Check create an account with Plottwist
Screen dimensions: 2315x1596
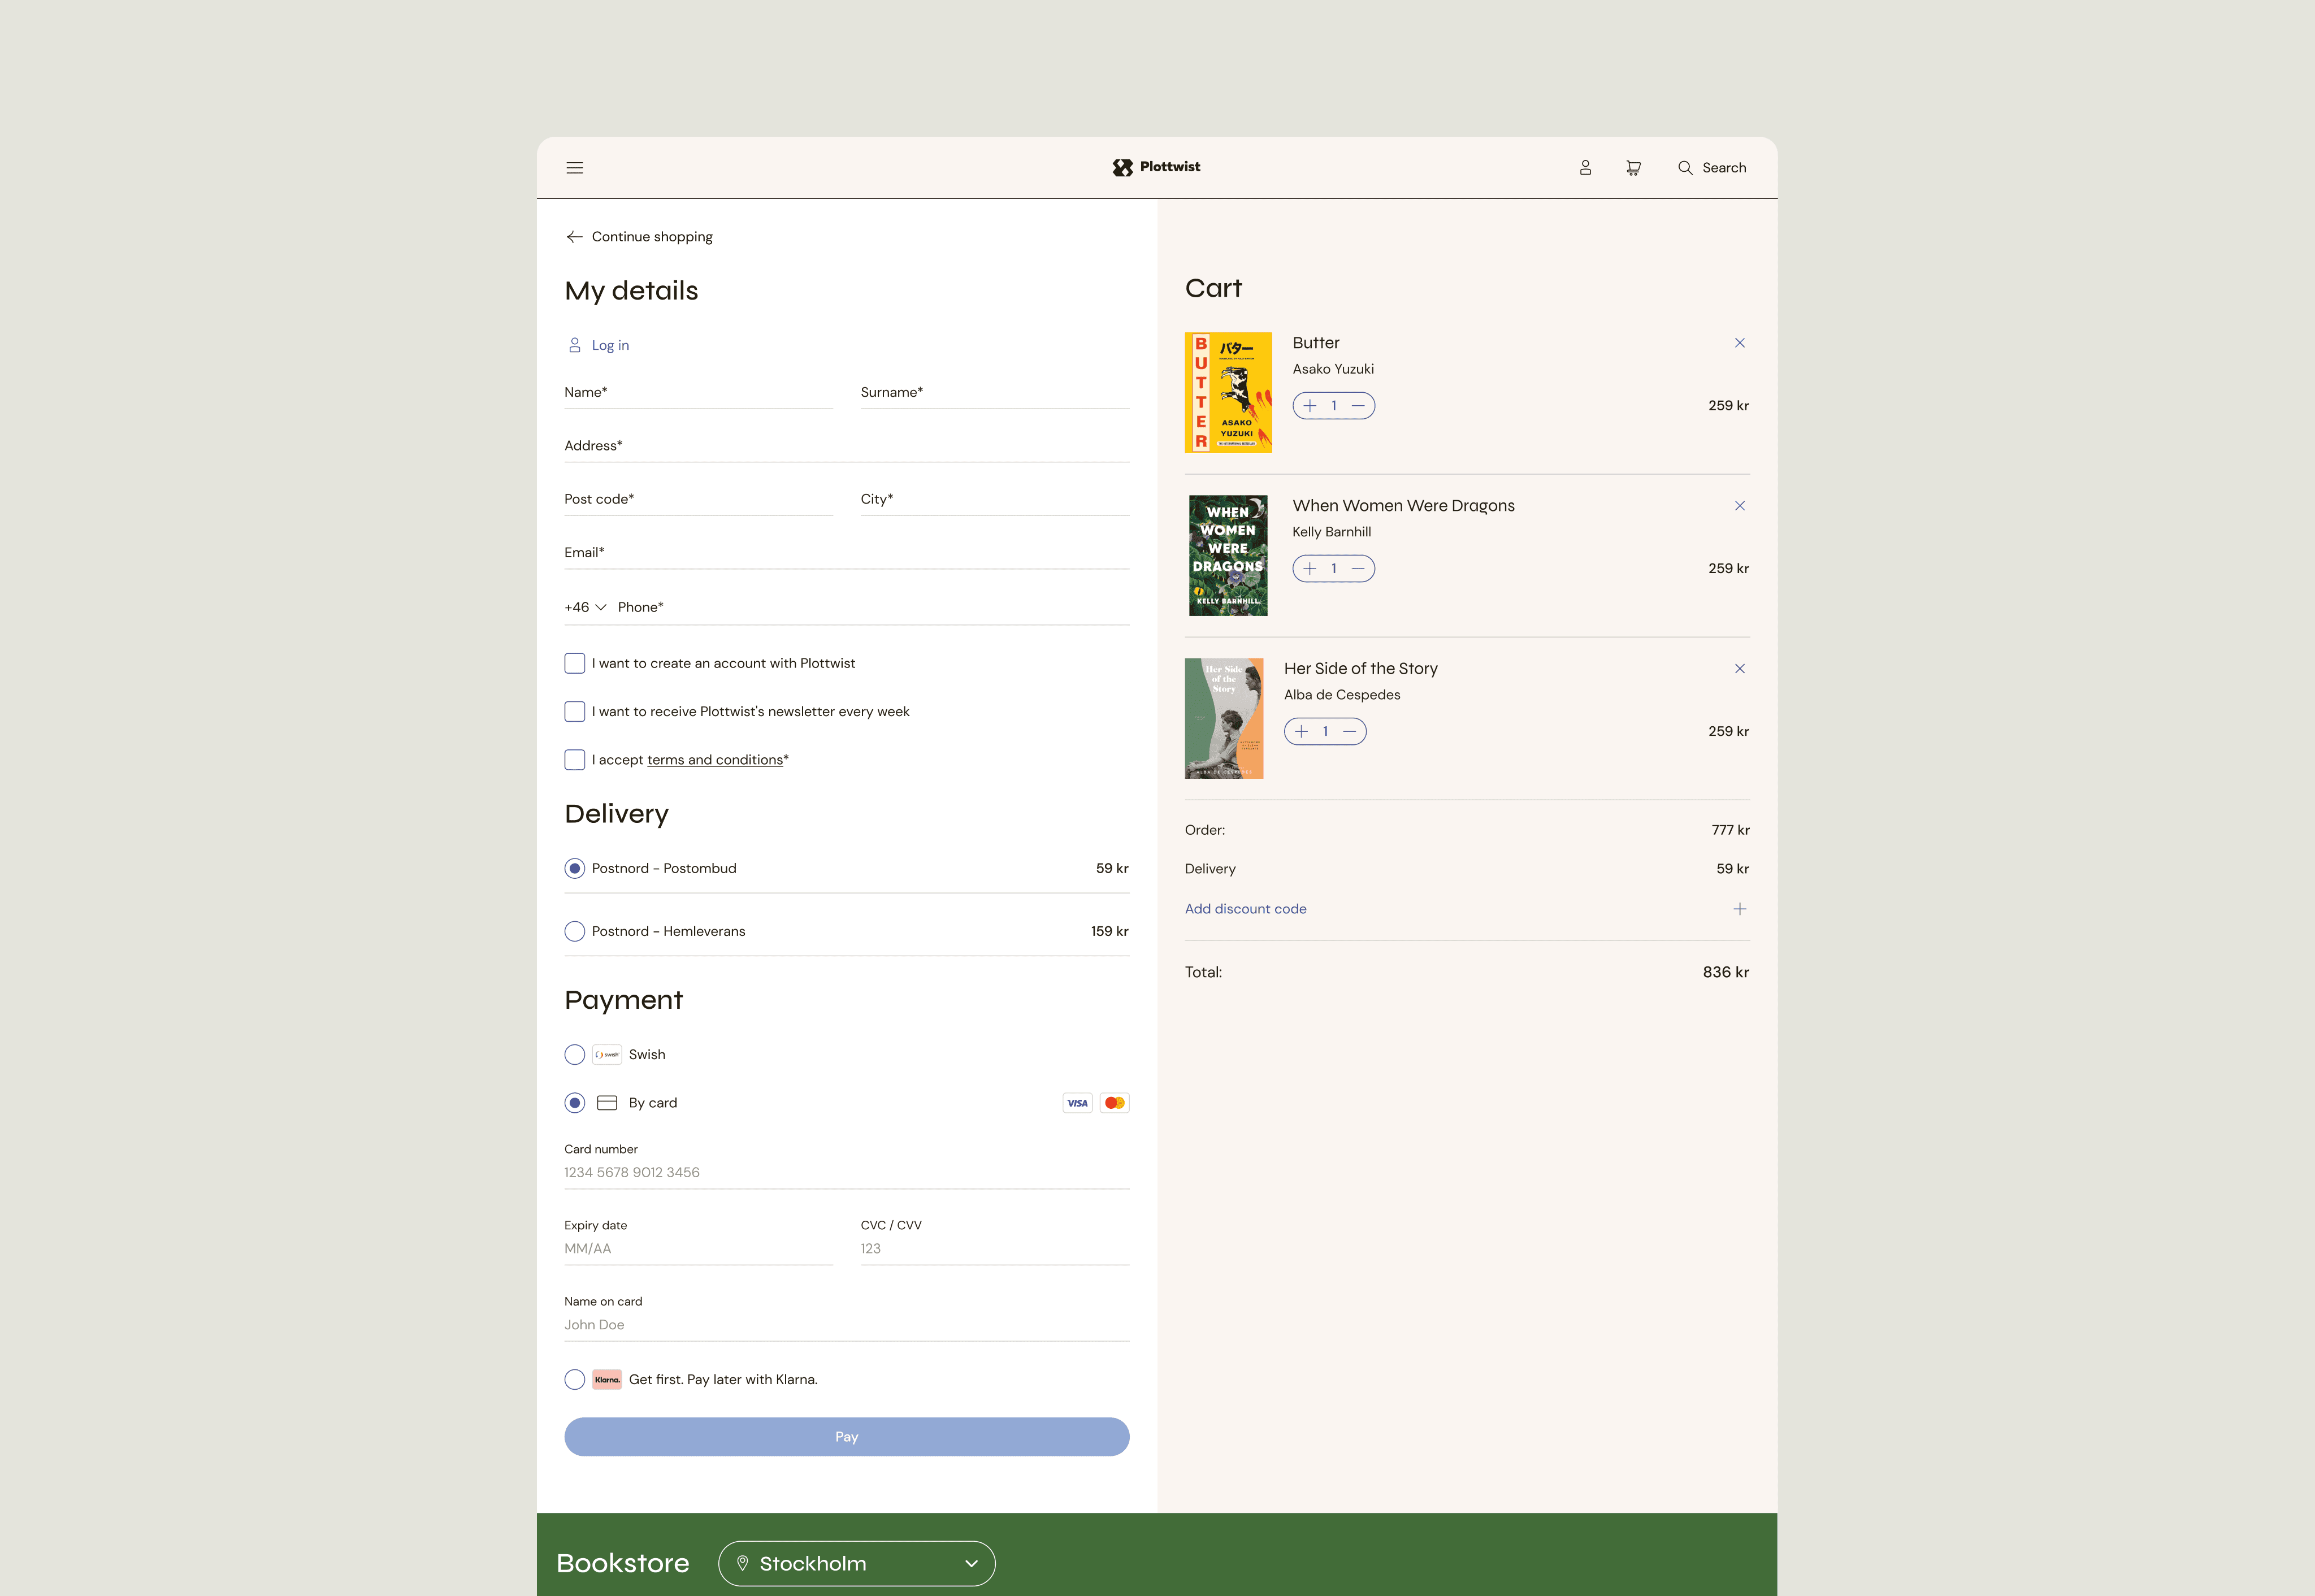pyautogui.click(x=575, y=664)
